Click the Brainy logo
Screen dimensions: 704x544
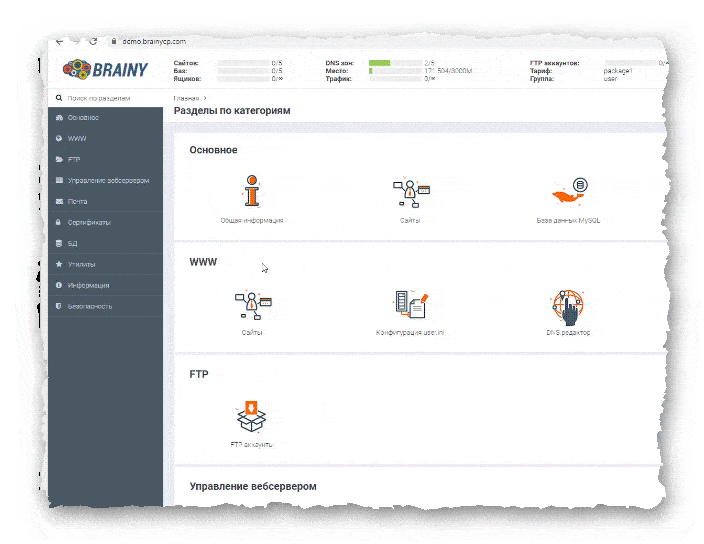tap(106, 69)
